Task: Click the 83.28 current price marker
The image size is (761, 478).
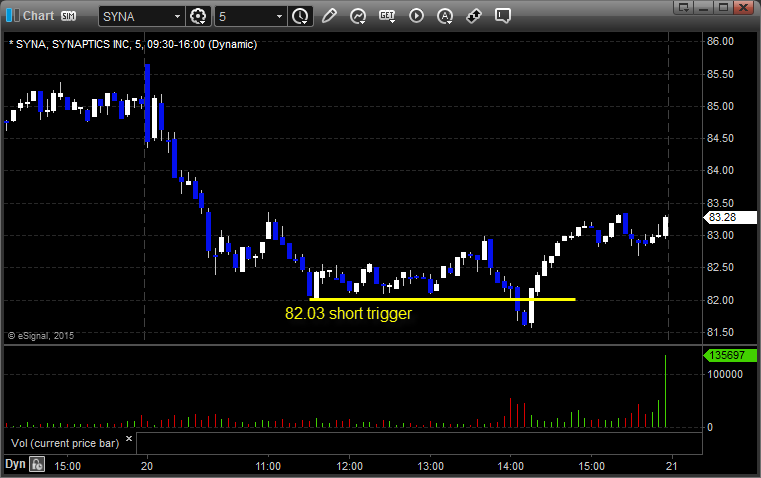Action: [730, 217]
